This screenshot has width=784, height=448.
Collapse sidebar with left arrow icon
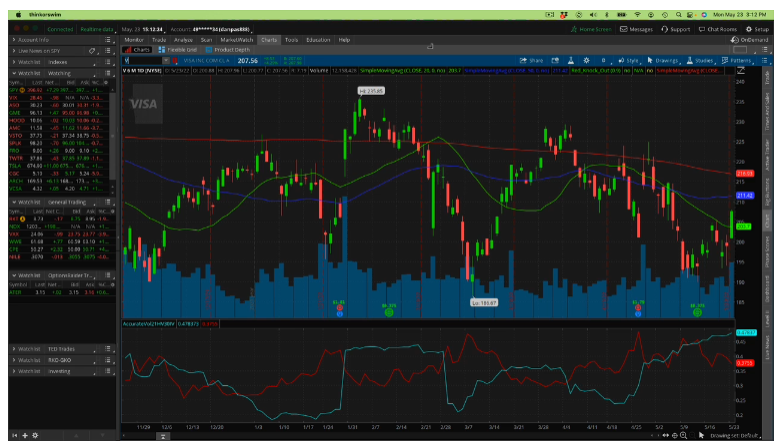coord(15,436)
